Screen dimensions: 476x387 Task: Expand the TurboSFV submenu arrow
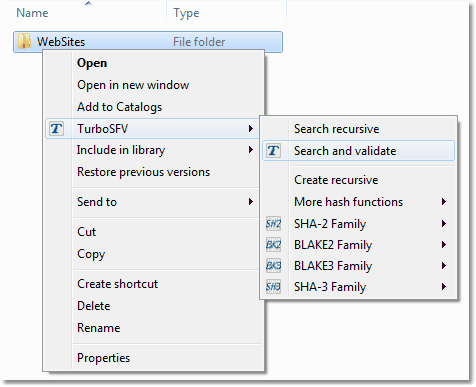pos(251,129)
